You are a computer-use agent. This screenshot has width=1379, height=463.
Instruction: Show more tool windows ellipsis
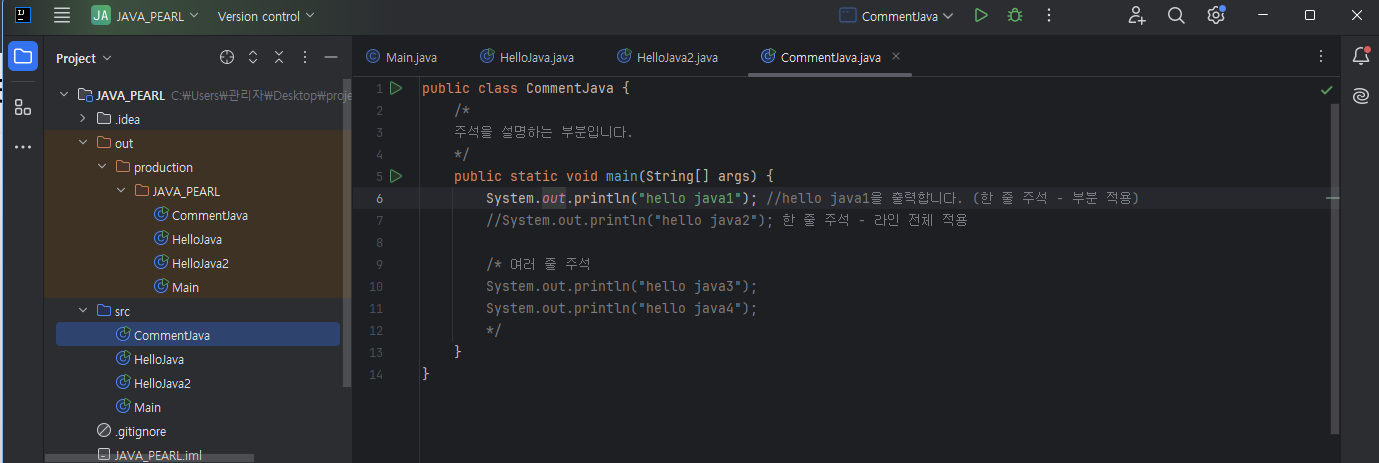pyautogui.click(x=23, y=147)
